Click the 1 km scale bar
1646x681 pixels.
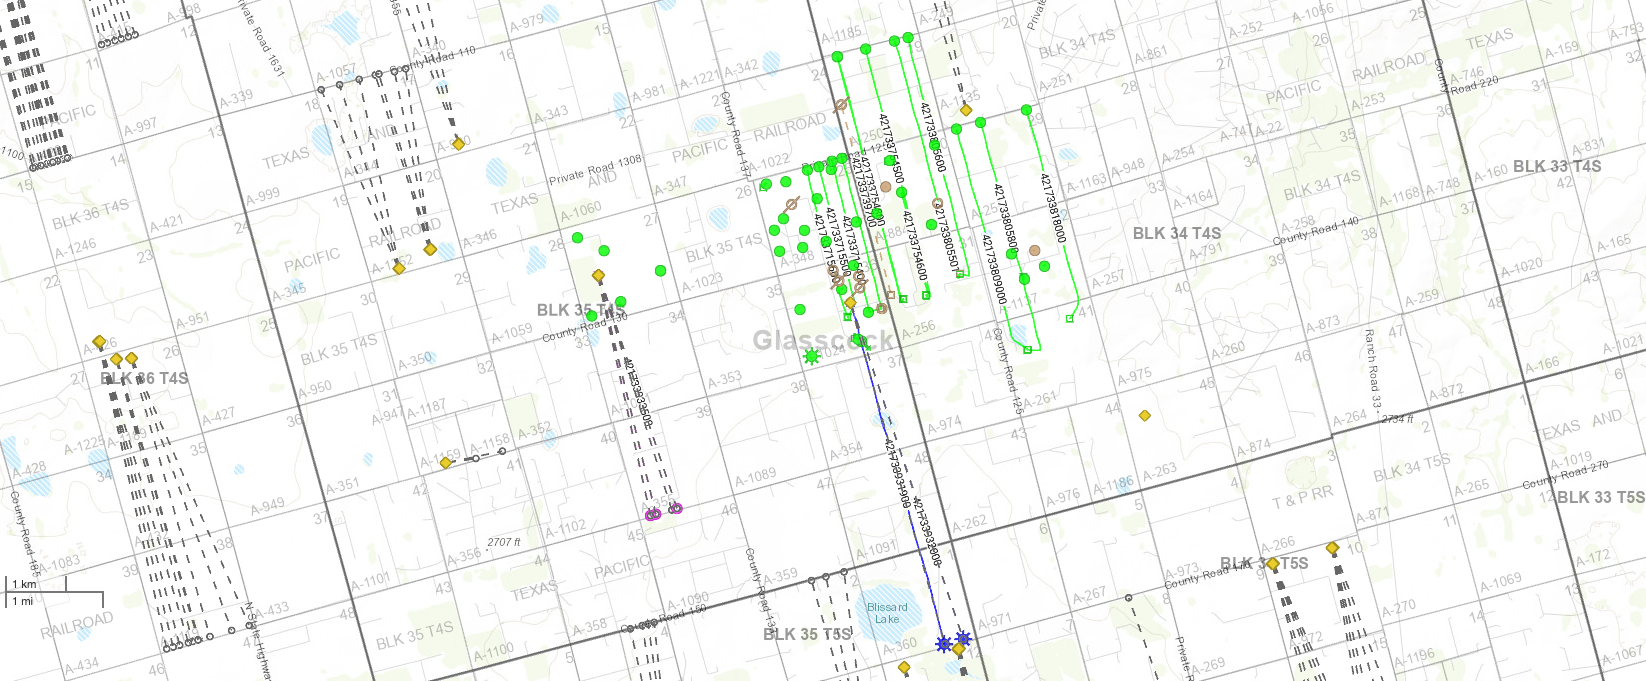(x=22, y=584)
